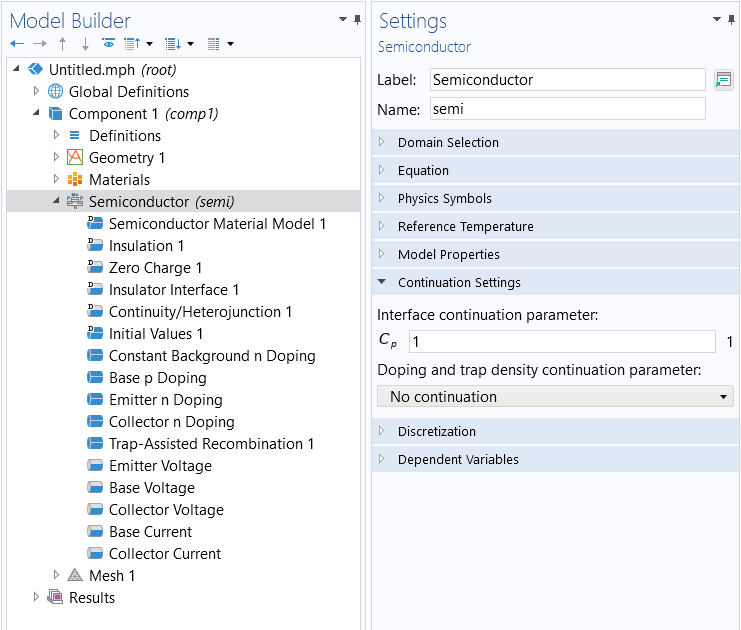Click the expand tree icon in toolbar
The width and height of the screenshot is (741, 630).
(x=172, y=44)
